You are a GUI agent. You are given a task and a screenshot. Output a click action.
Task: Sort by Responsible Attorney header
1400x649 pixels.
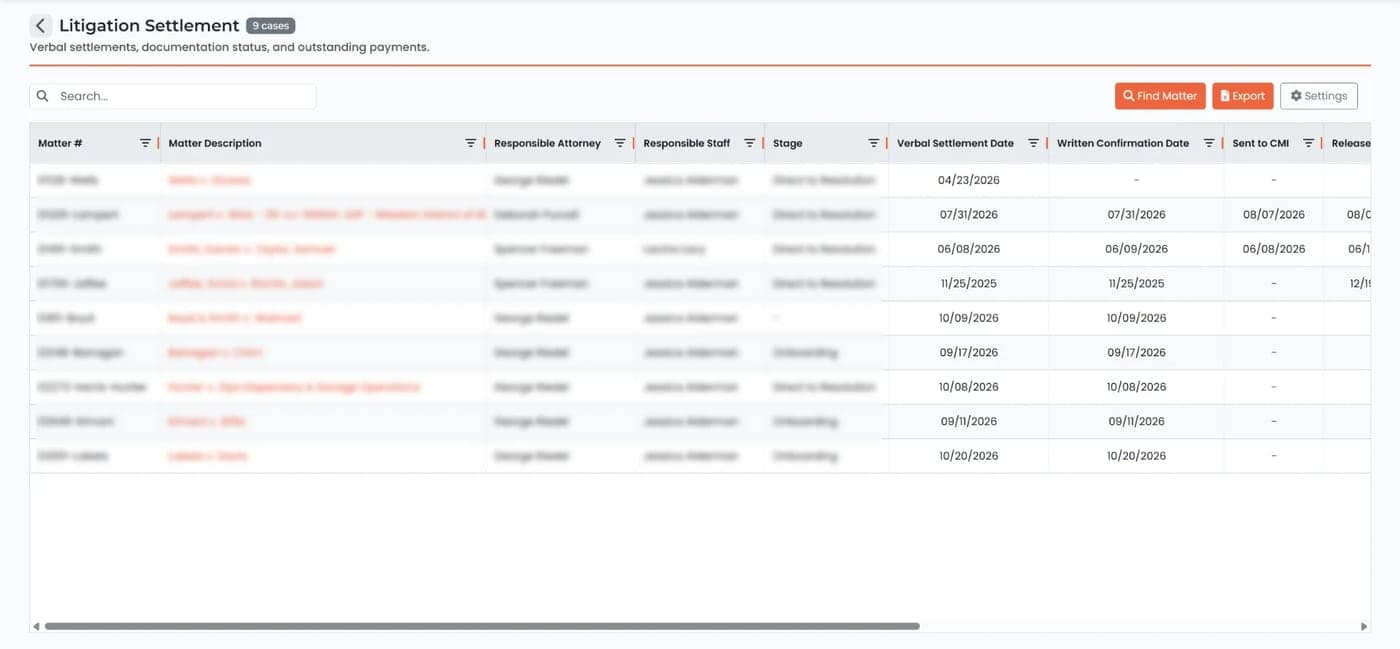tap(548, 143)
